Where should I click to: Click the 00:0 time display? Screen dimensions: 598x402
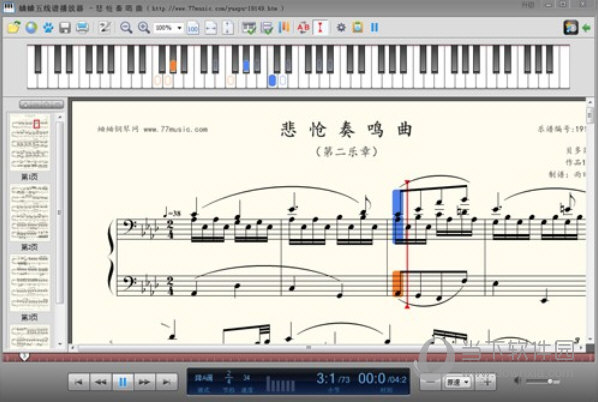[x=383, y=379]
